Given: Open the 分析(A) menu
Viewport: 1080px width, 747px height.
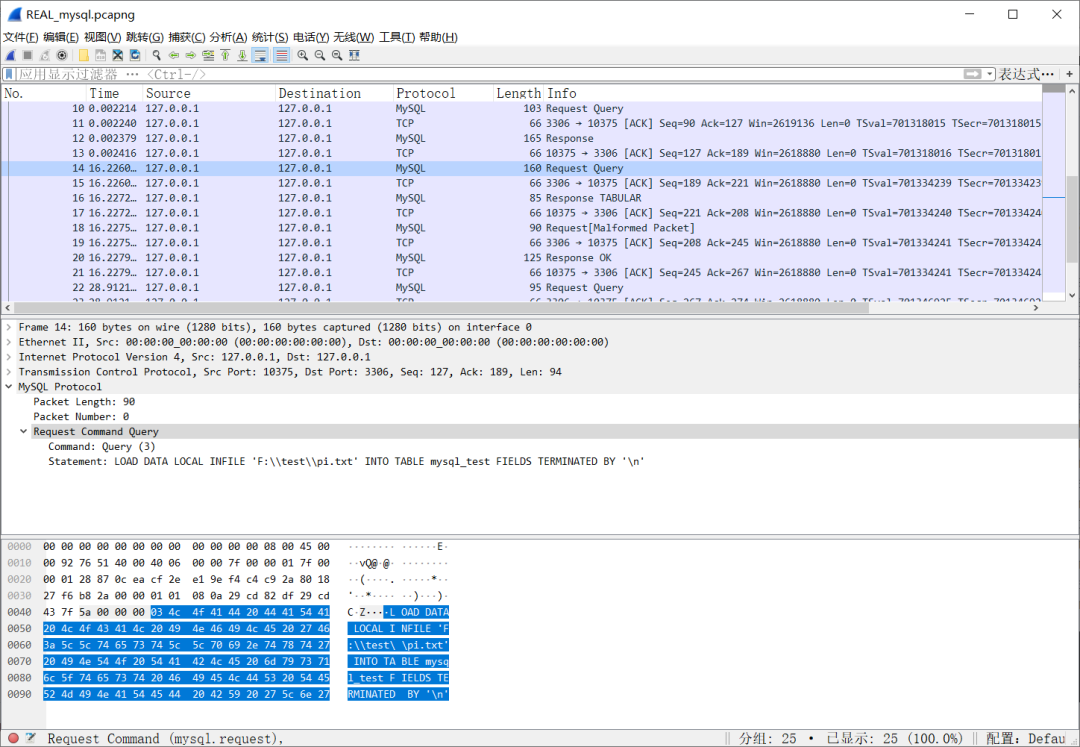Looking at the screenshot, I should click(x=228, y=37).
